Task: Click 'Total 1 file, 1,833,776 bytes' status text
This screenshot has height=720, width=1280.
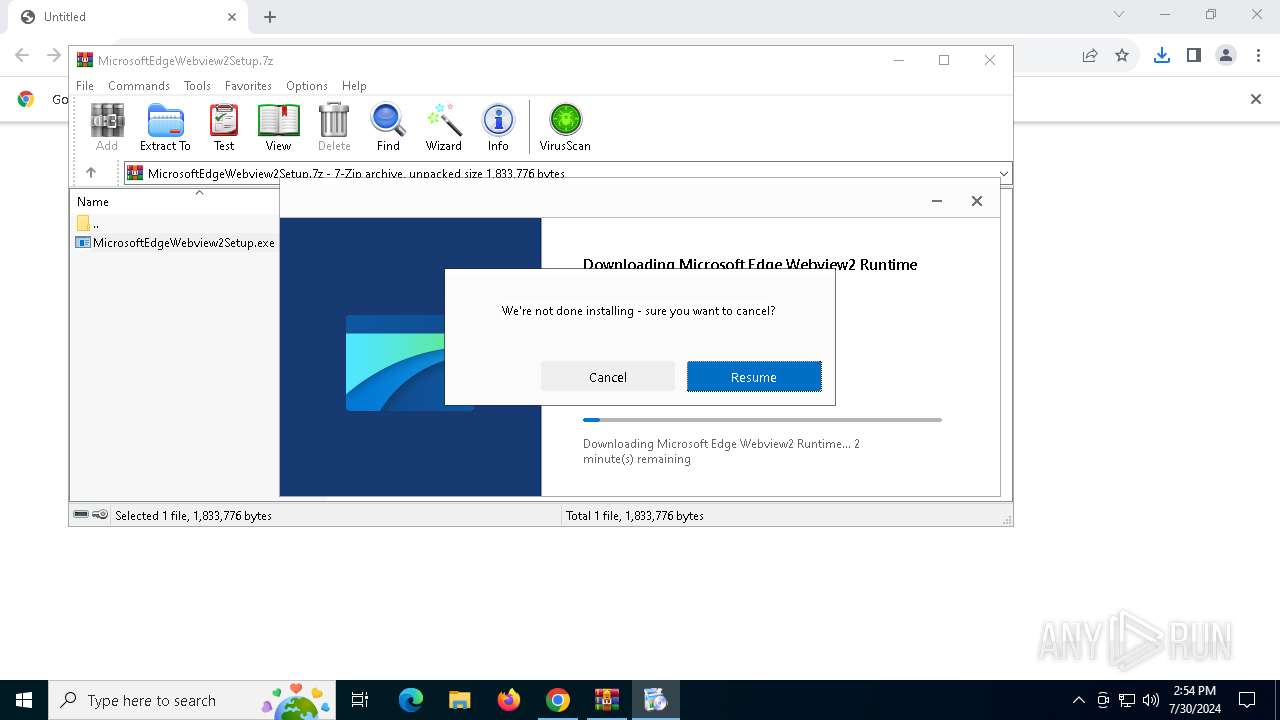Action: (635, 516)
